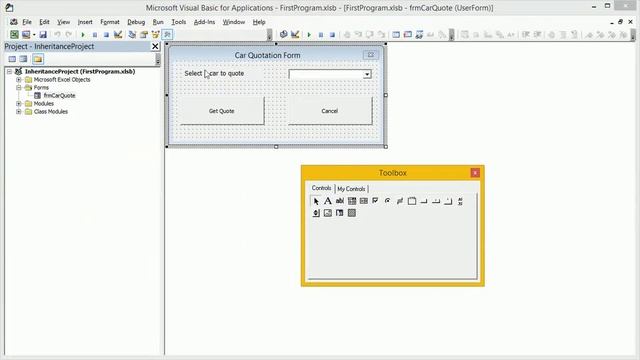Open the Edit menu
Screen dimensions: 640x360
44,22
